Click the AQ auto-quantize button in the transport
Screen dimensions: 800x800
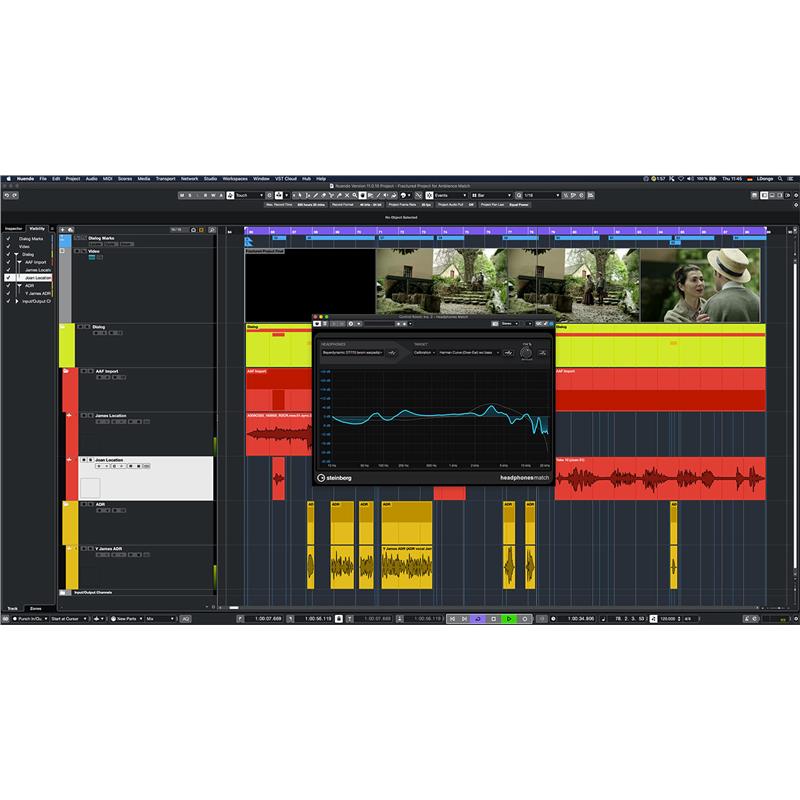186,619
